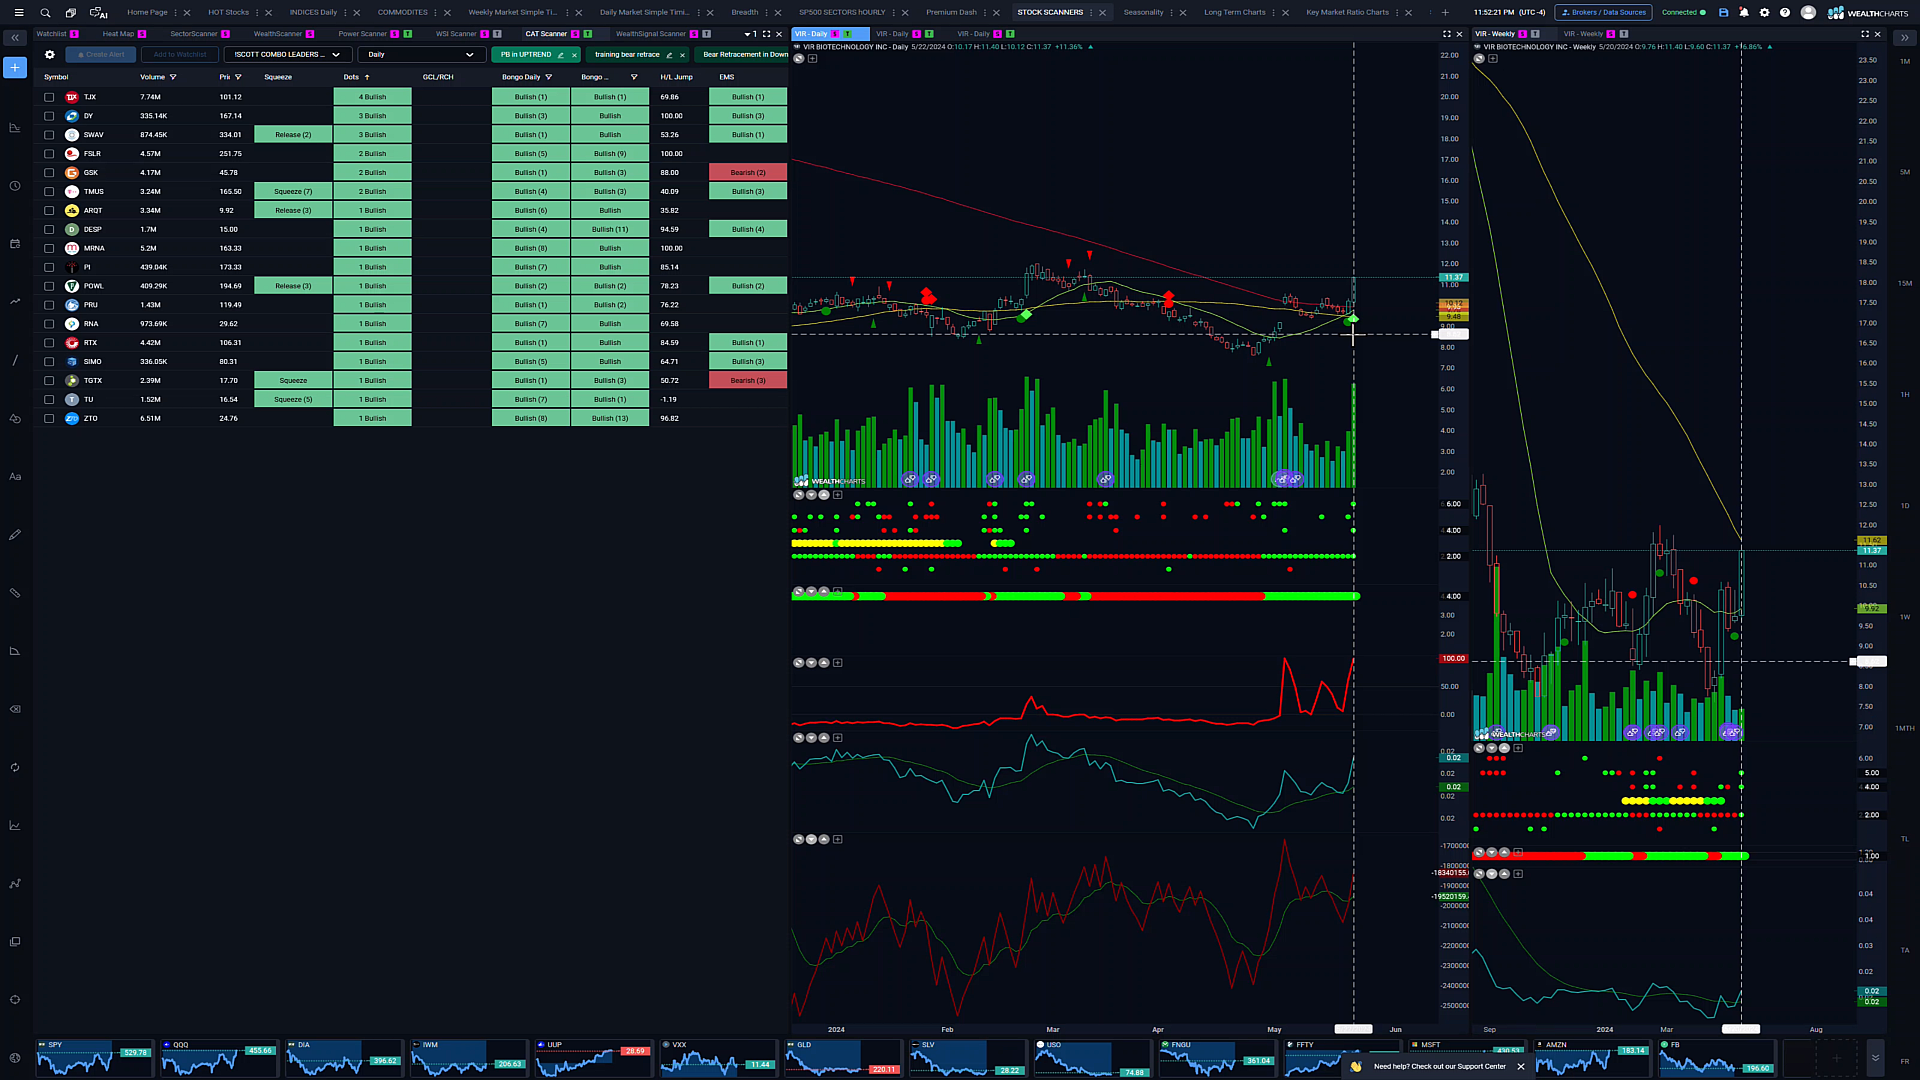The width and height of the screenshot is (1920, 1080).
Task: Check the DY row checkbox
Action: [49, 116]
